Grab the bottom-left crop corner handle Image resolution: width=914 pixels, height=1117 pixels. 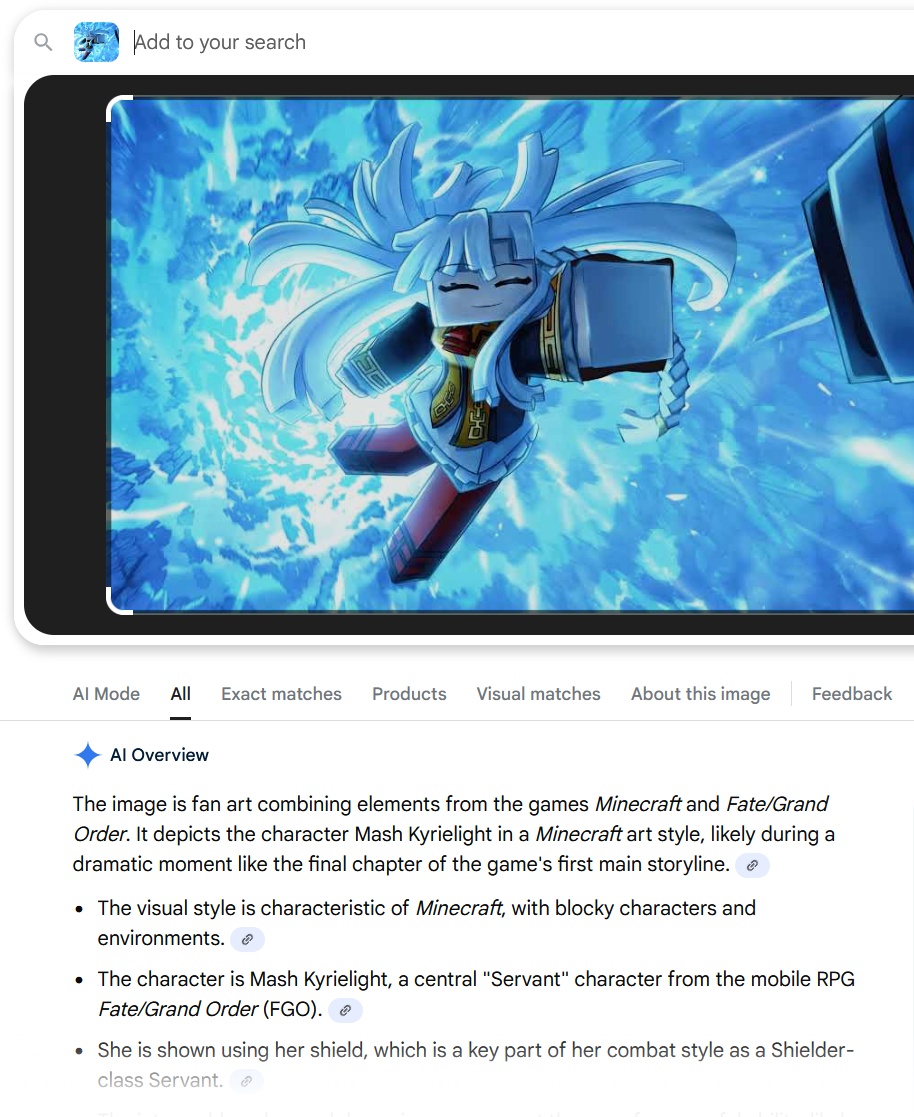pos(120,601)
